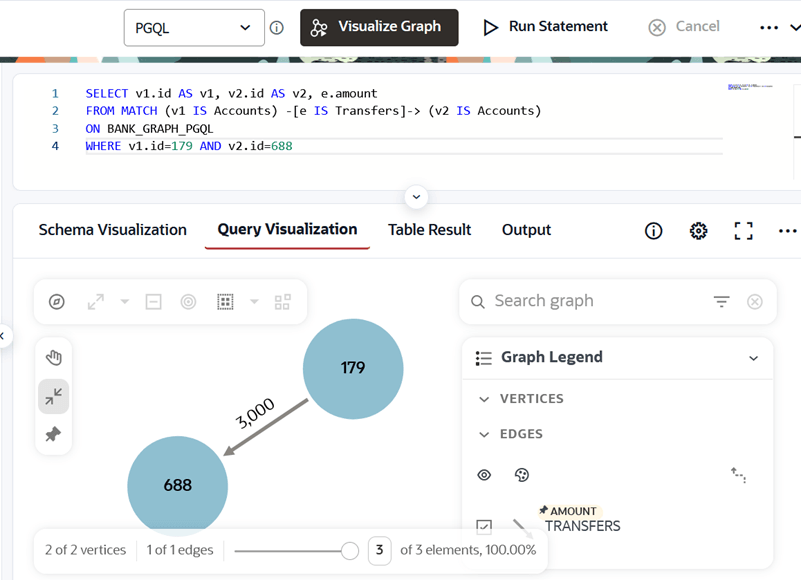Click the elements slider handle

click(350, 551)
